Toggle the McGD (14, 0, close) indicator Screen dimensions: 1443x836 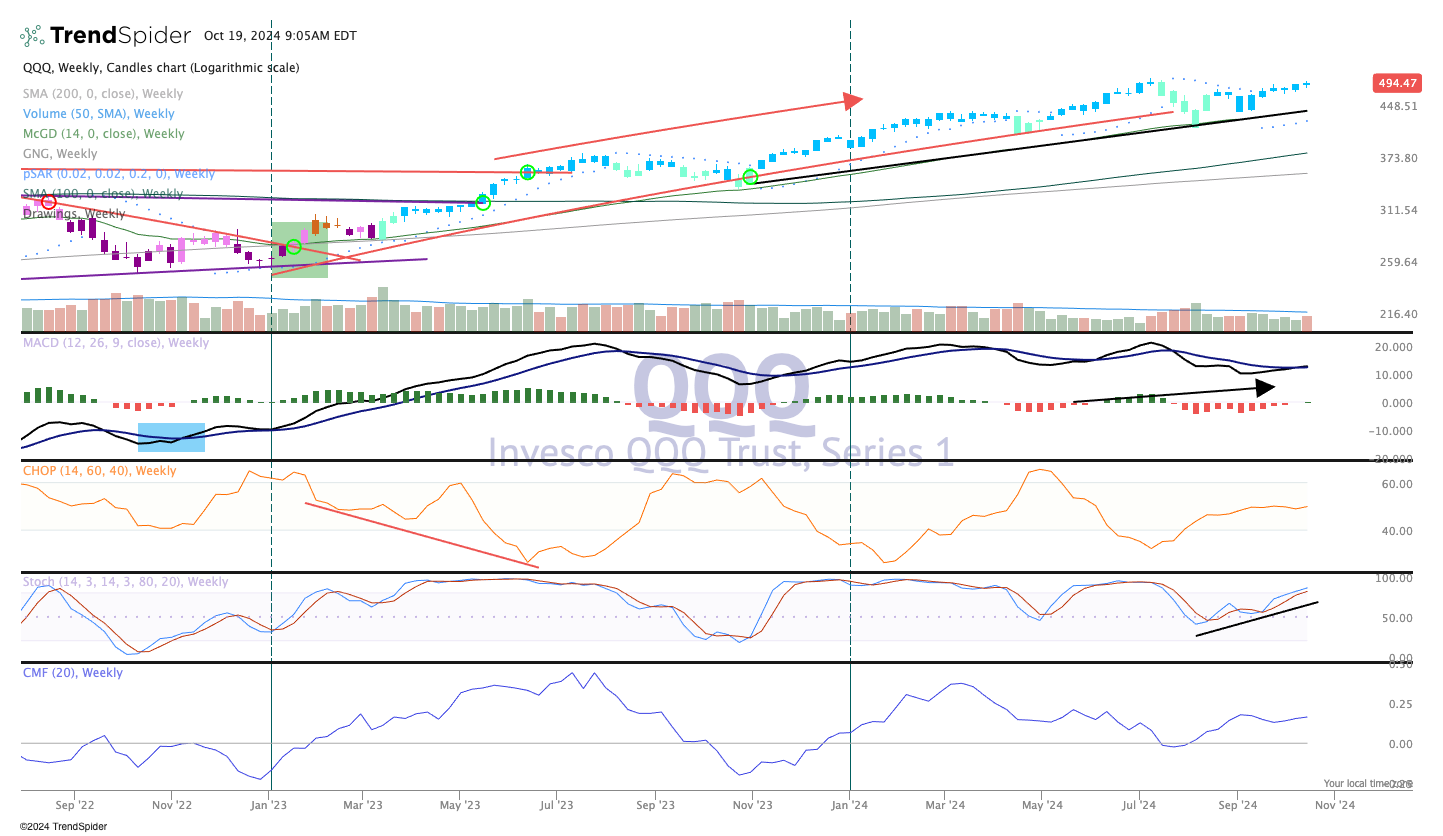pos(103,133)
